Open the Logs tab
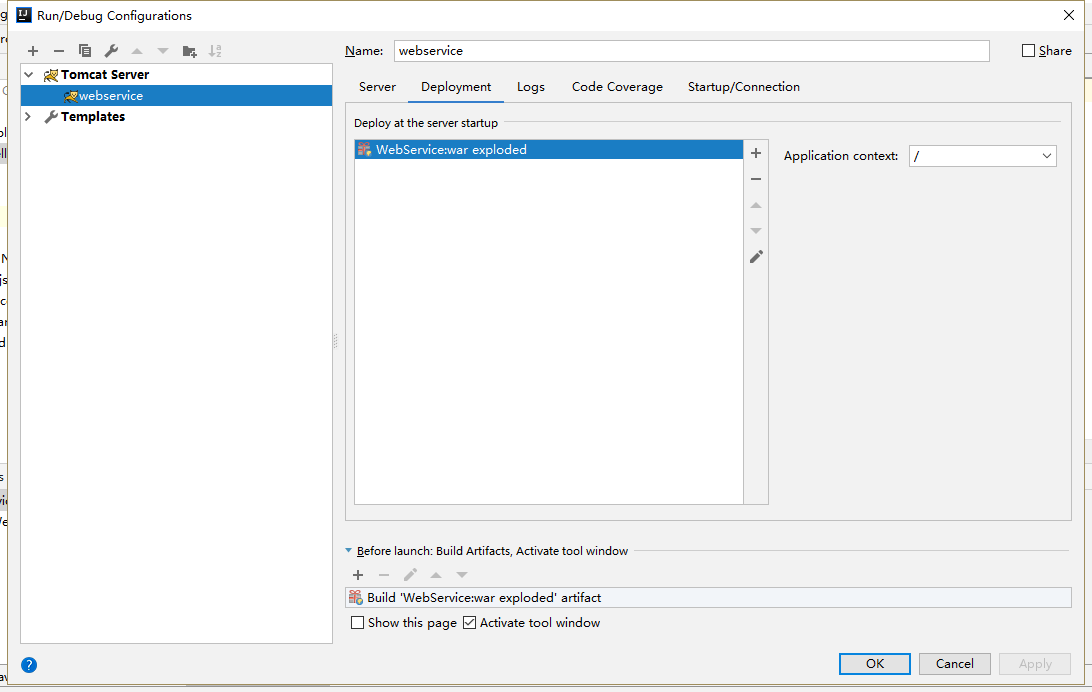 coord(531,87)
